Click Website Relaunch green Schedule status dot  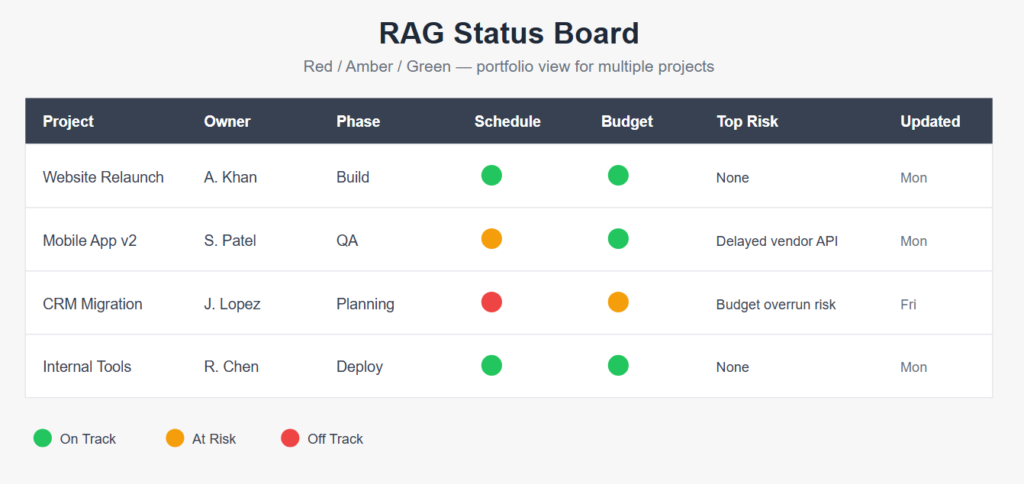pos(492,176)
